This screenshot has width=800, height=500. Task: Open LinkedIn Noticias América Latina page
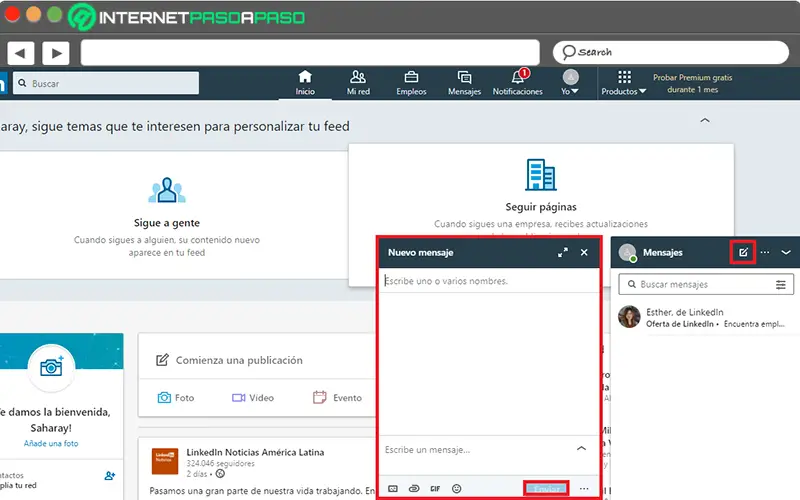click(255, 452)
